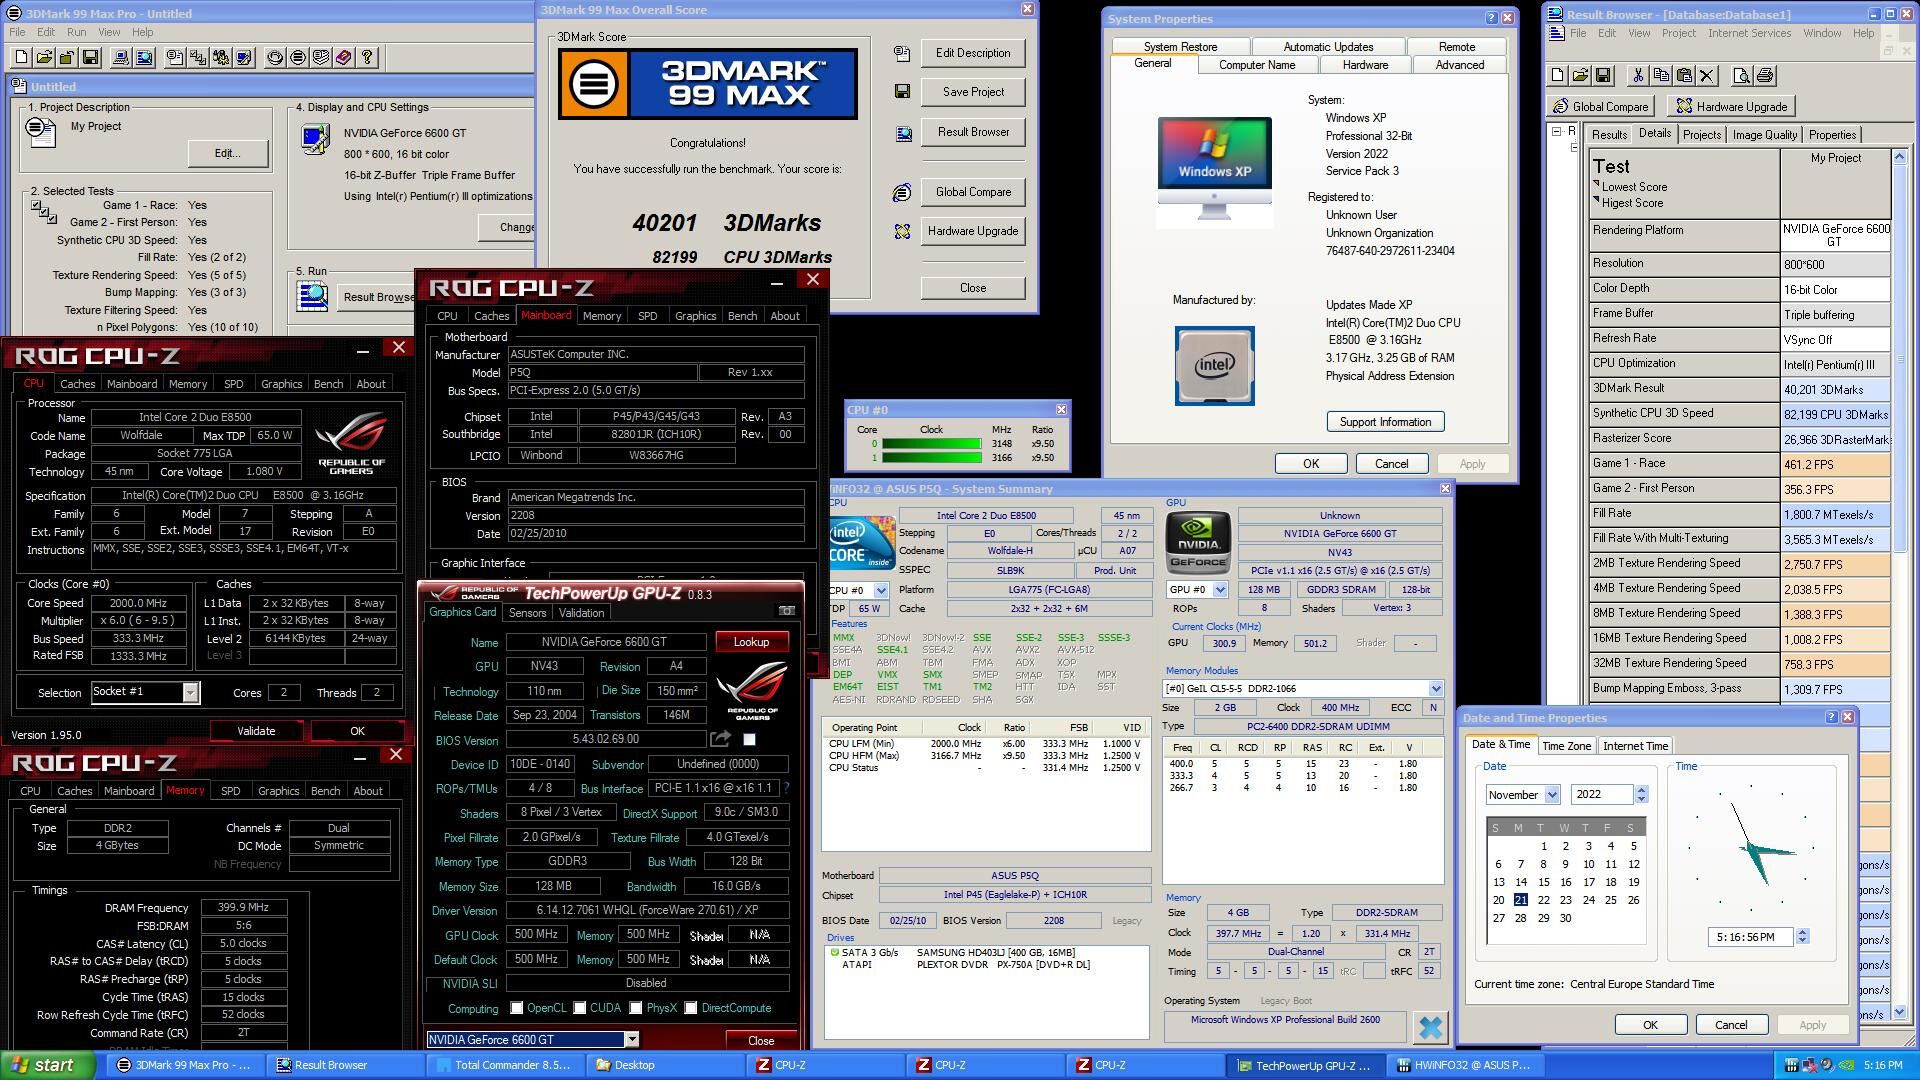Expand Memory Modules dropdown in HWiNFO

pos(1436,688)
